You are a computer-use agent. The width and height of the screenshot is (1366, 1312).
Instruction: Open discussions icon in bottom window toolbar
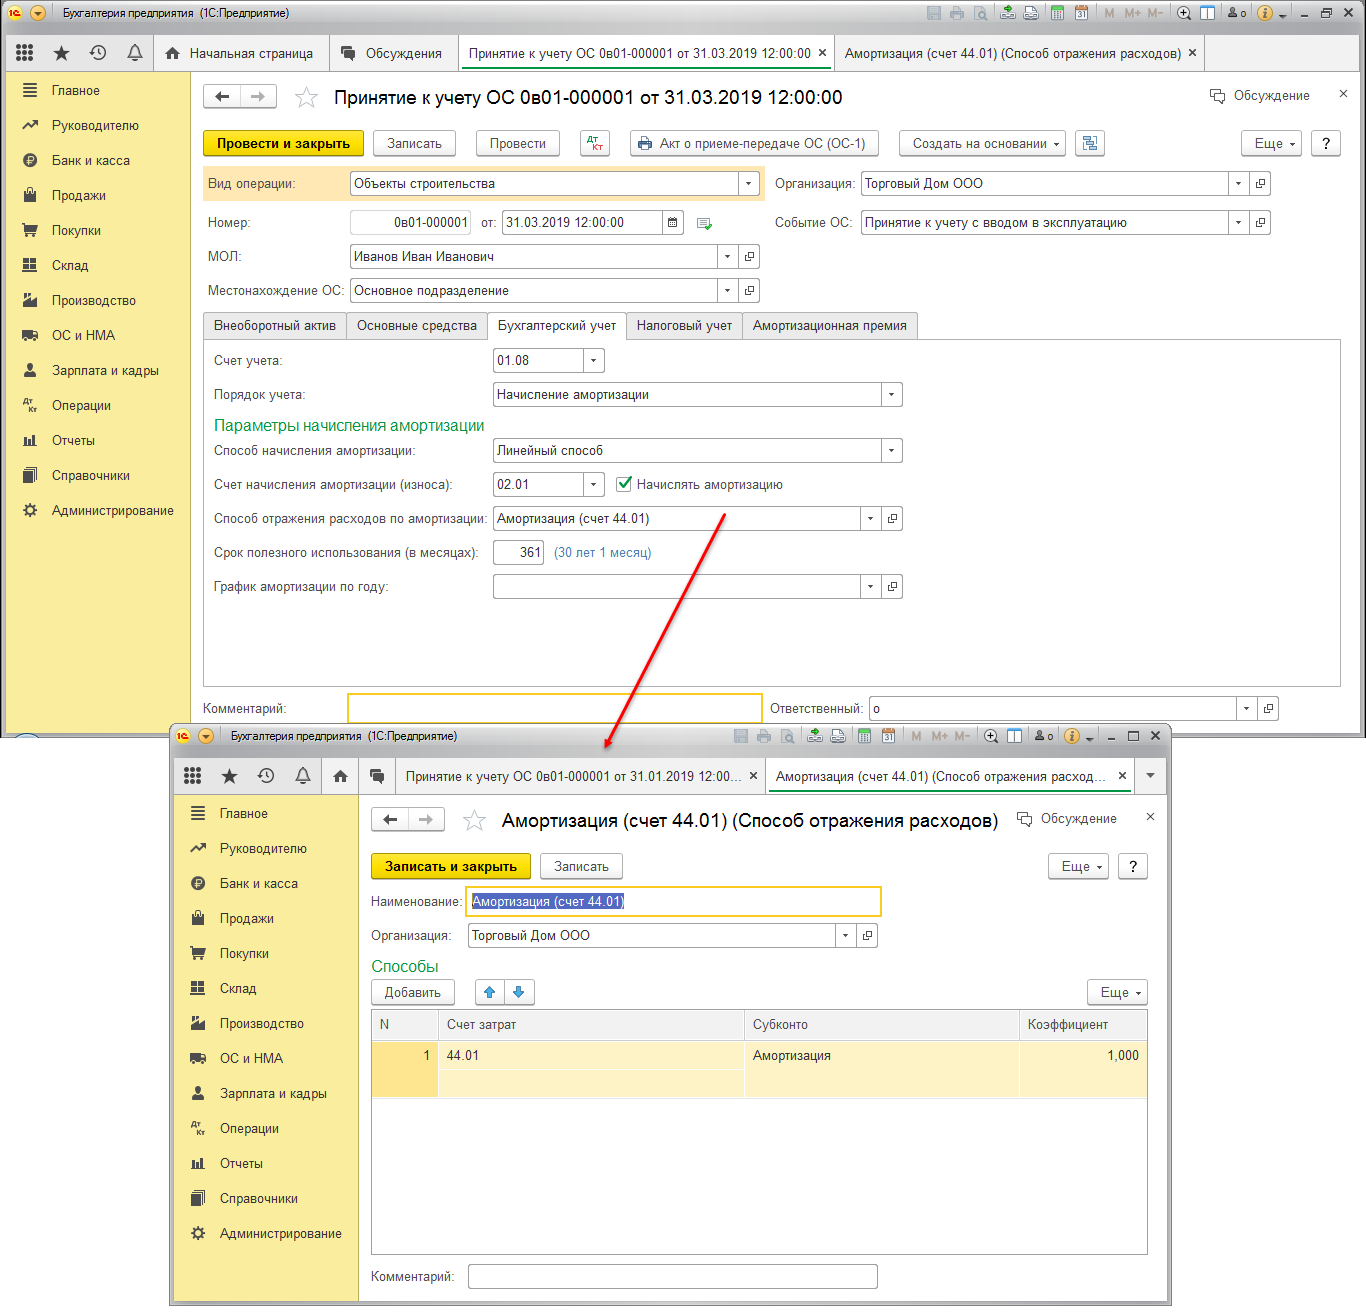pyautogui.click(x=377, y=776)
